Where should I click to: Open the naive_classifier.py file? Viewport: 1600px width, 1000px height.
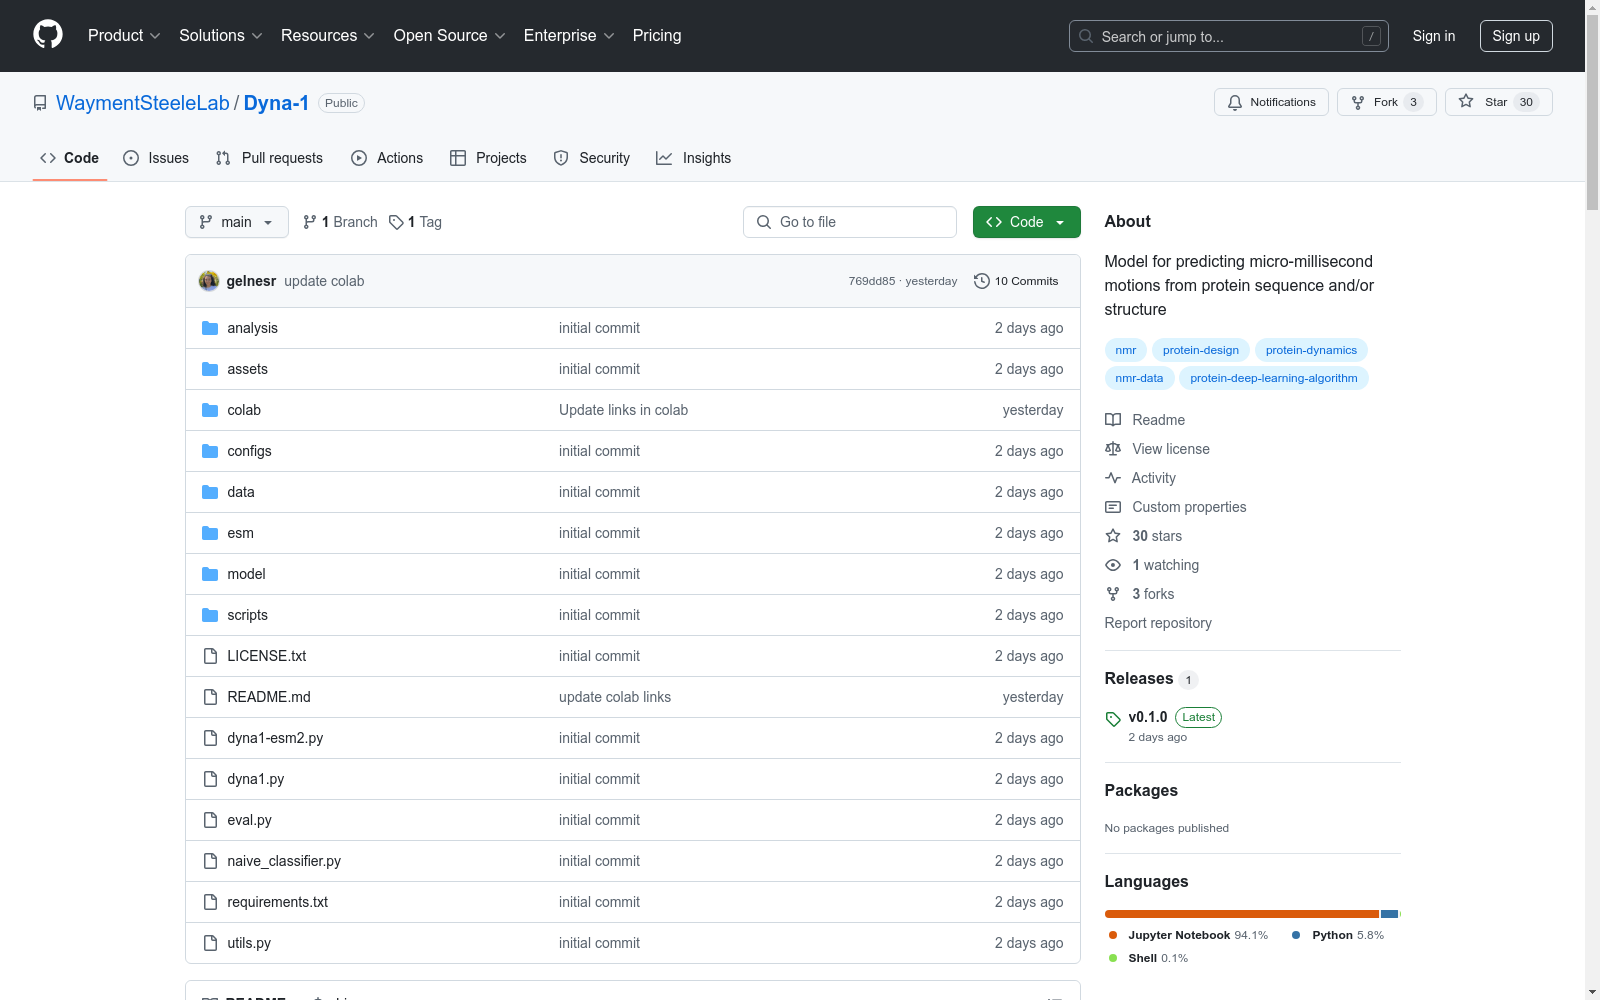click(x=284, y=861)
